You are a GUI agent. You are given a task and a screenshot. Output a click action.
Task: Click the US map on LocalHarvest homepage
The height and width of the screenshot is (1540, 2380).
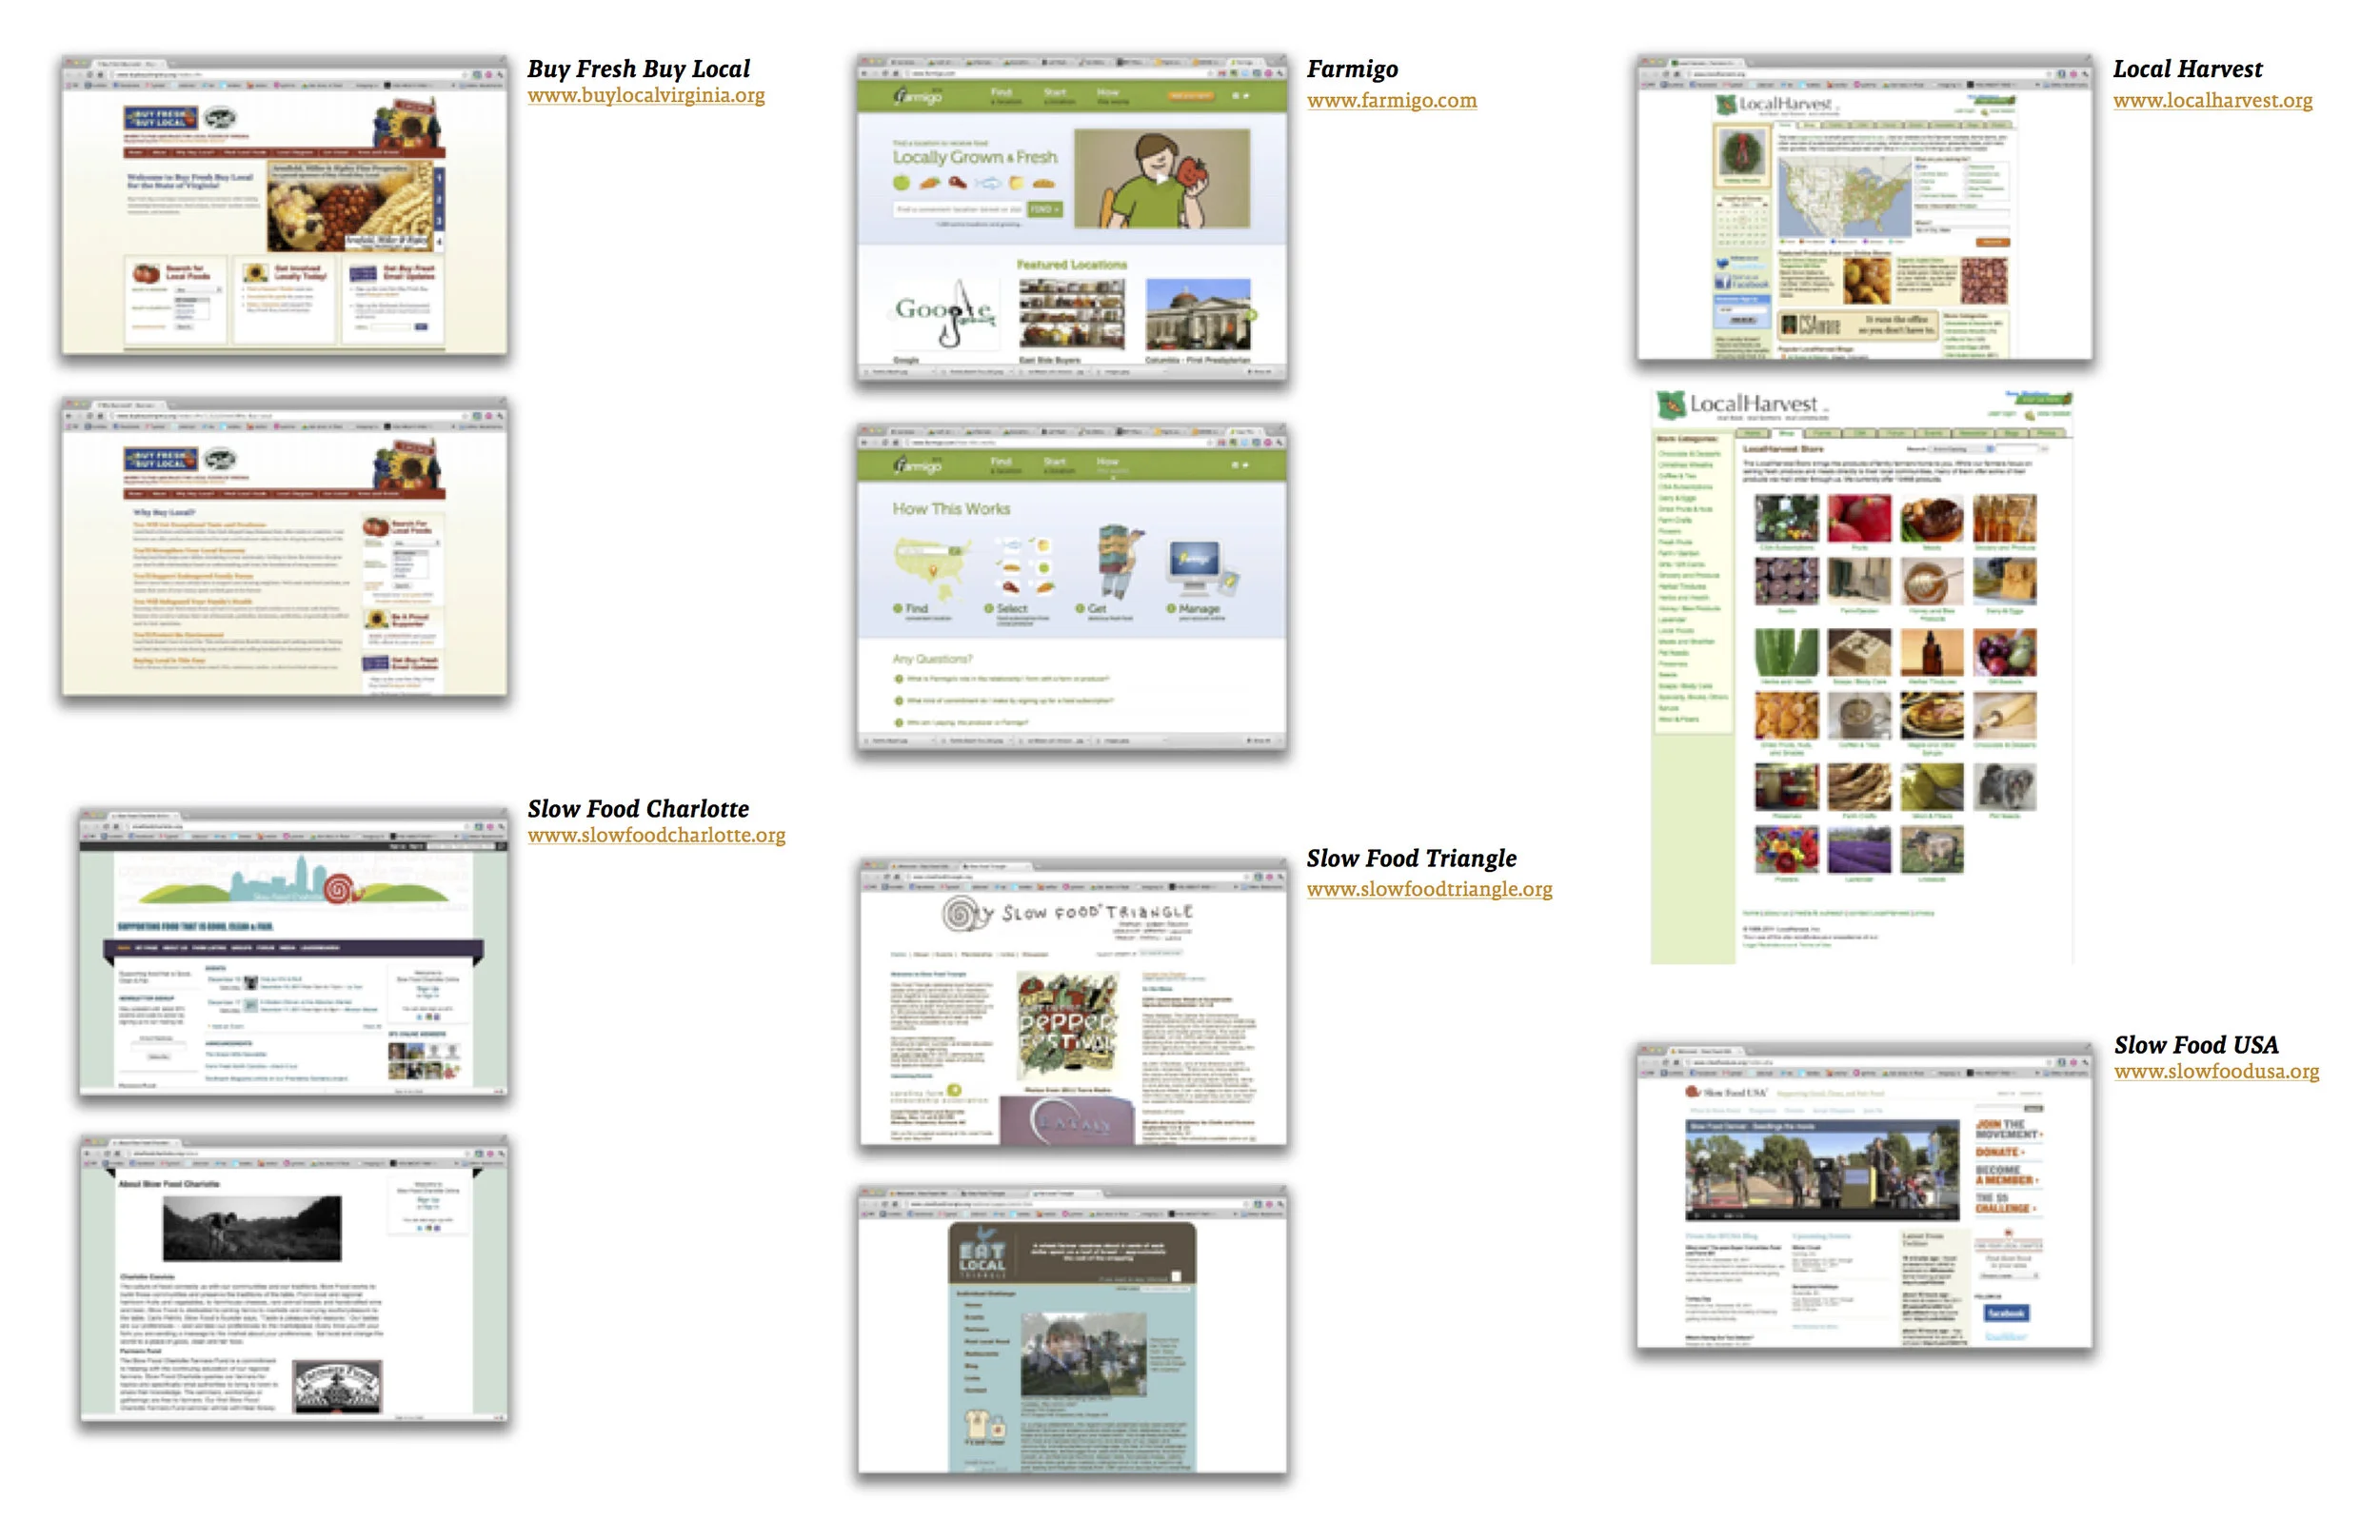1845,198
